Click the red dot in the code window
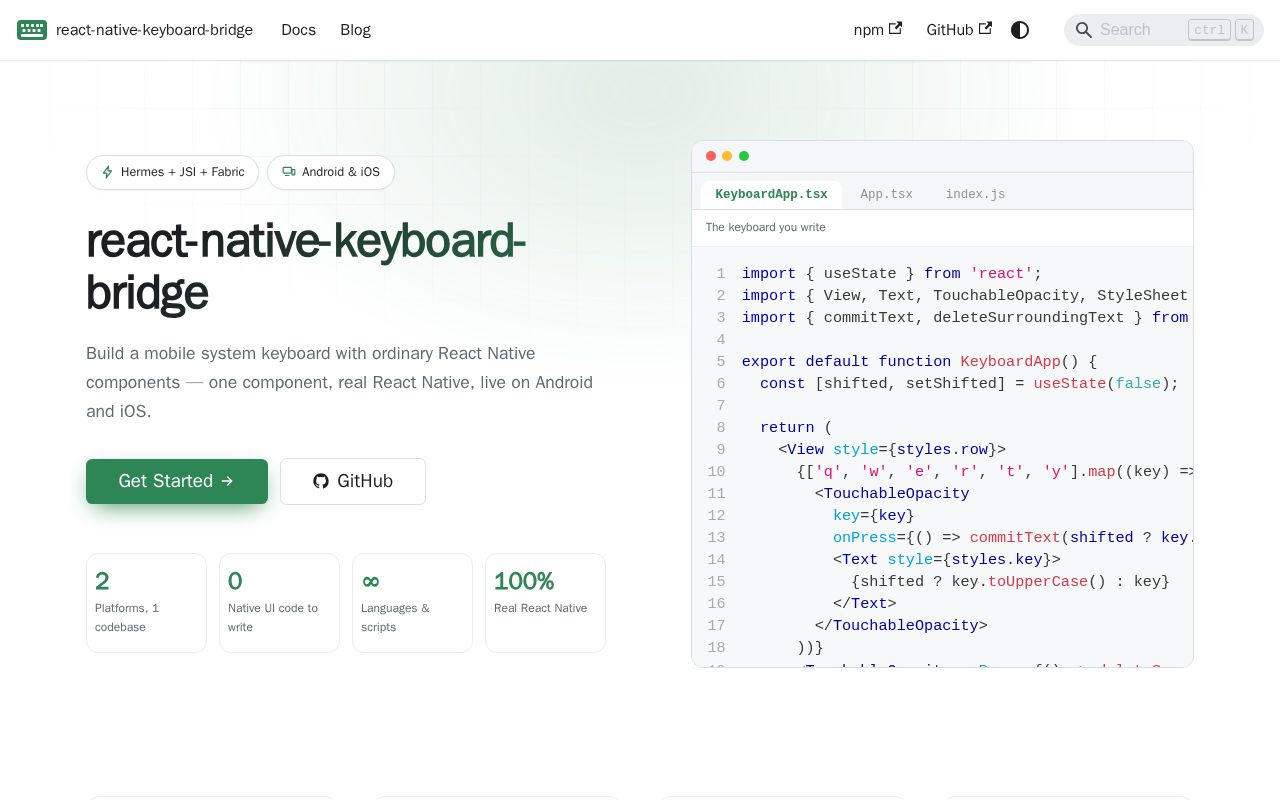 click(x=711, y=156)
